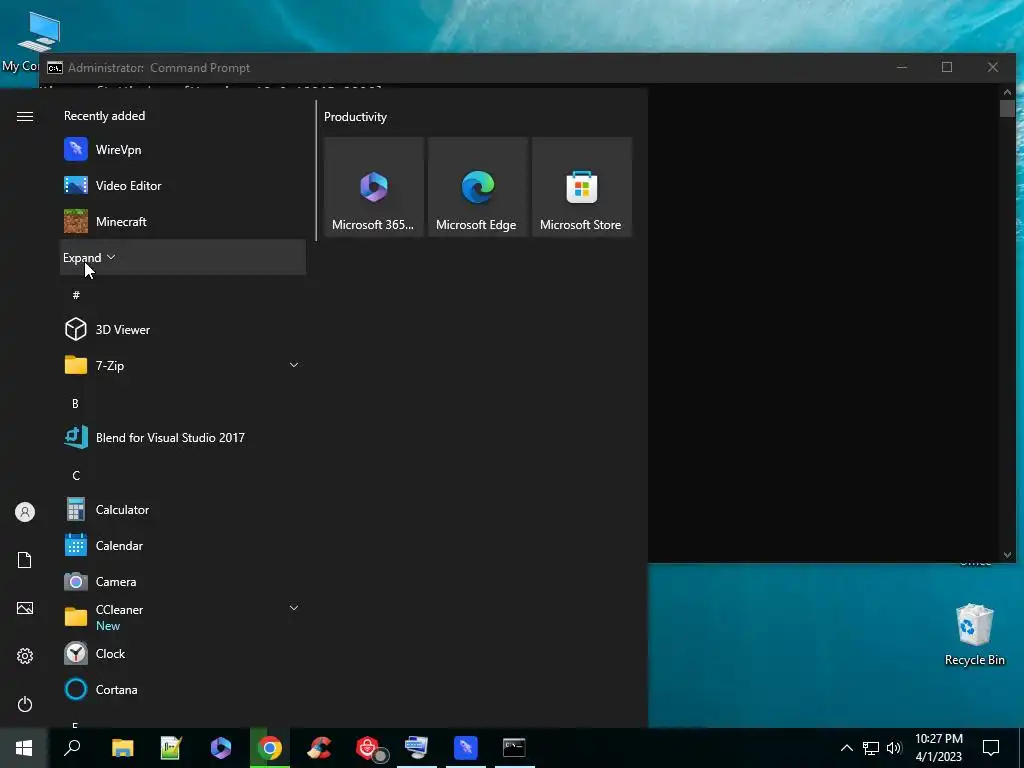Open Minecraft from Recently added
The image size is (1024, 768).
coord(183,221)
